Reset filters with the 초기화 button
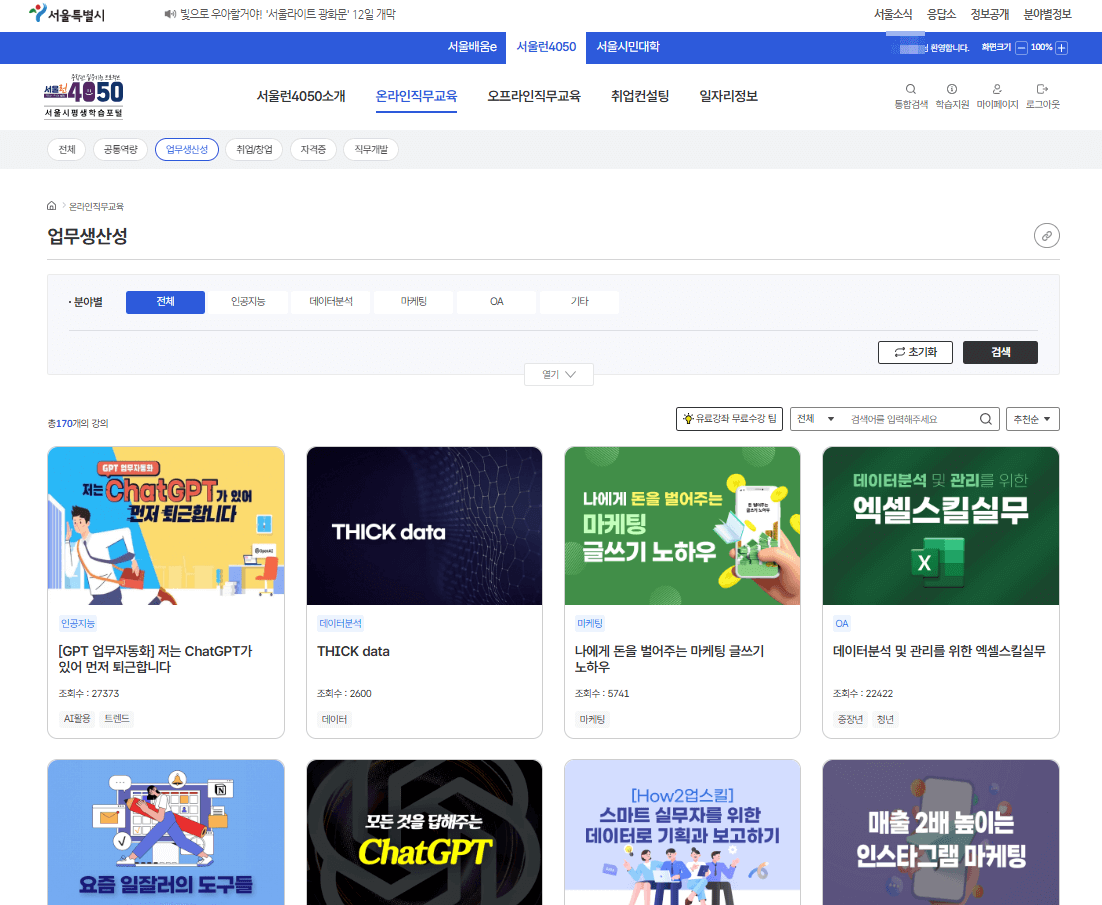Viewport: 1102px width, 905px height. coord(915,352)
